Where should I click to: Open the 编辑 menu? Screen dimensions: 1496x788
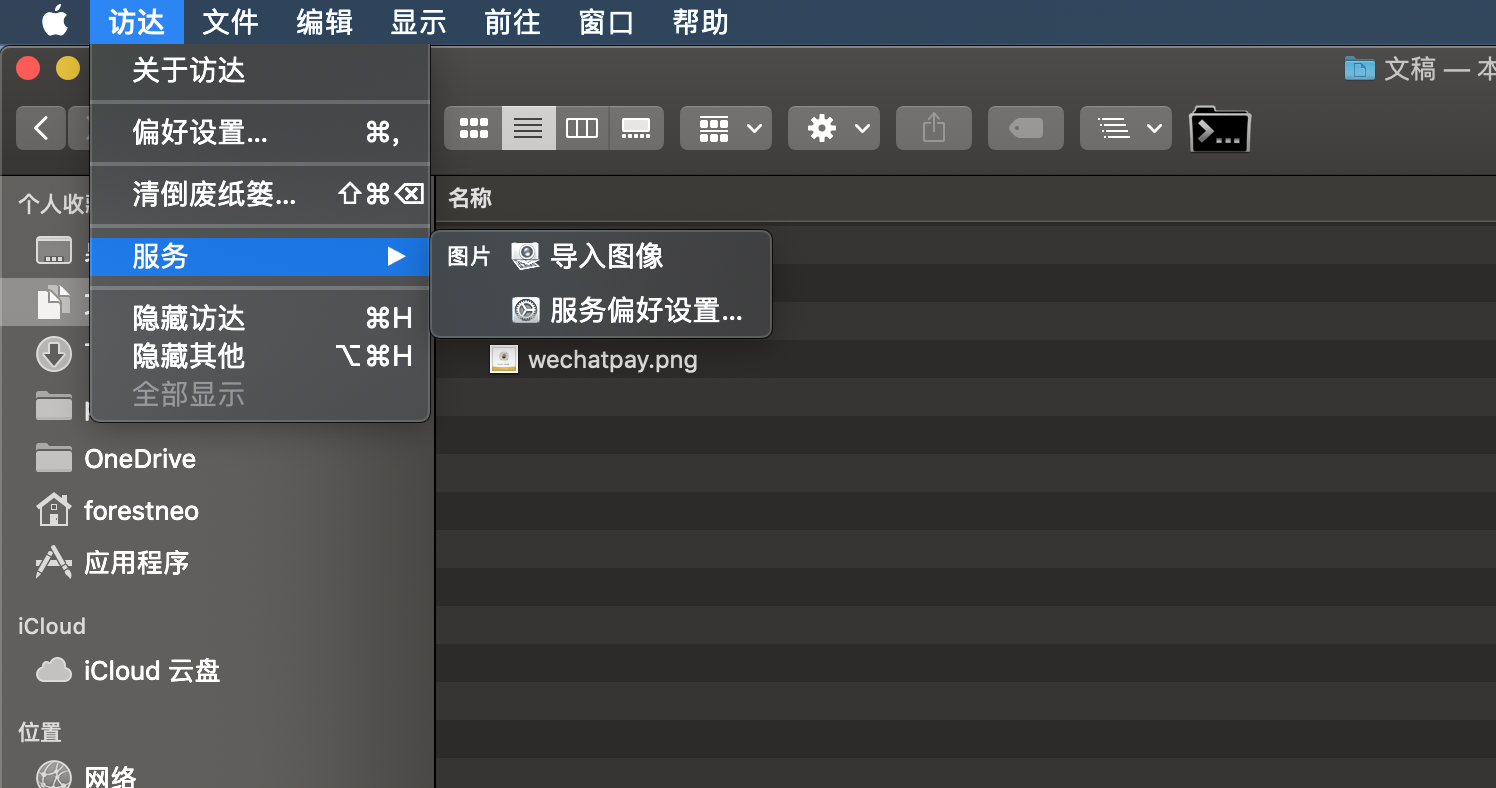point(324,21)
